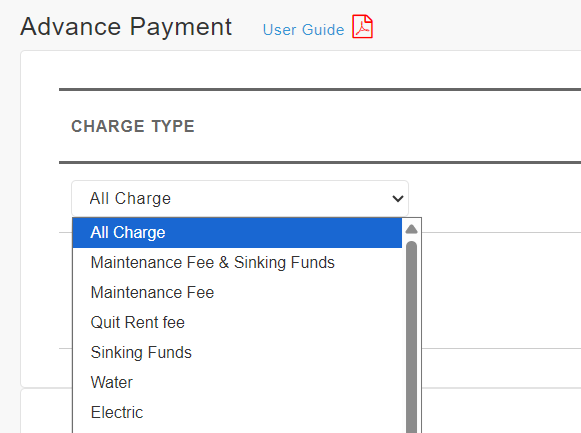Choose the Sinking Funds option
The height and width of the screenshot is (433, 581).
click(237, 353)
